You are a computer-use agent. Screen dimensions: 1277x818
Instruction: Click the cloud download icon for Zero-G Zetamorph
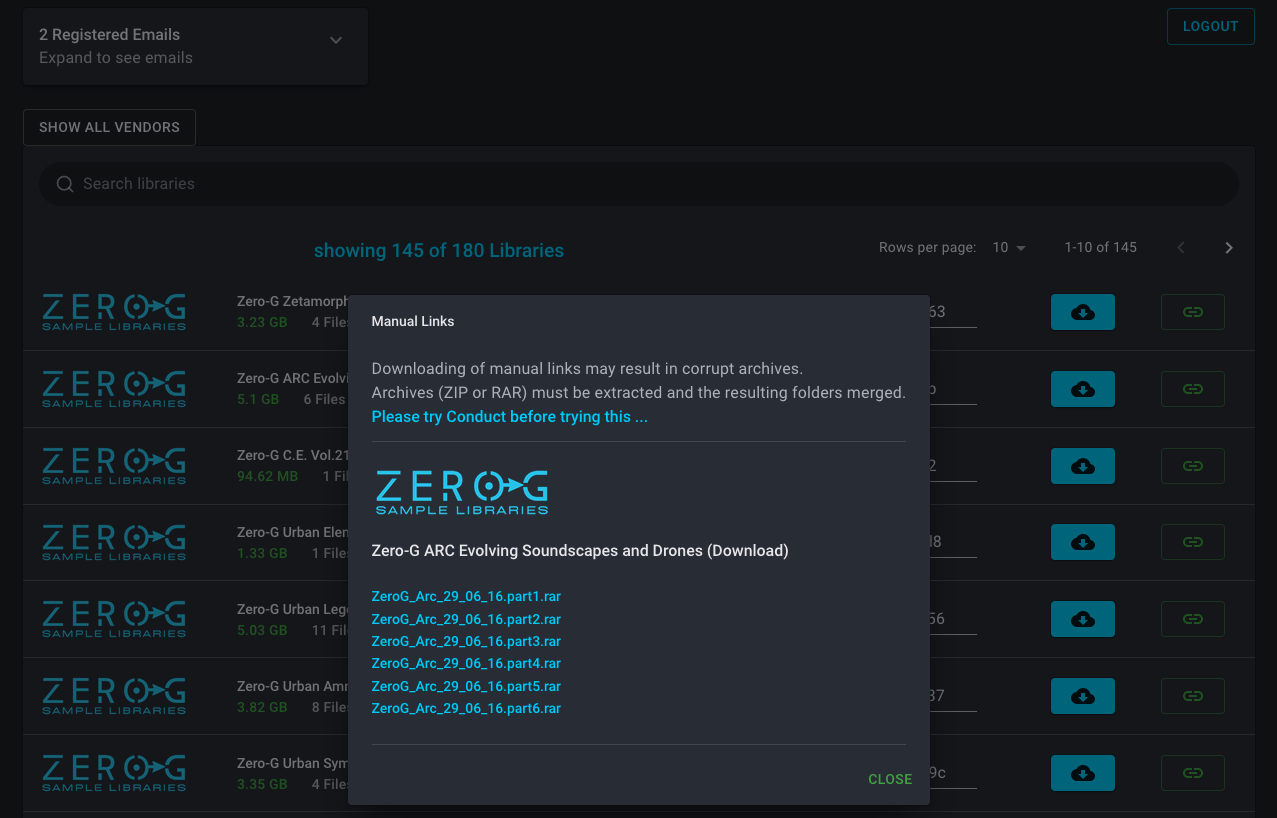[x=1082, y=312]
